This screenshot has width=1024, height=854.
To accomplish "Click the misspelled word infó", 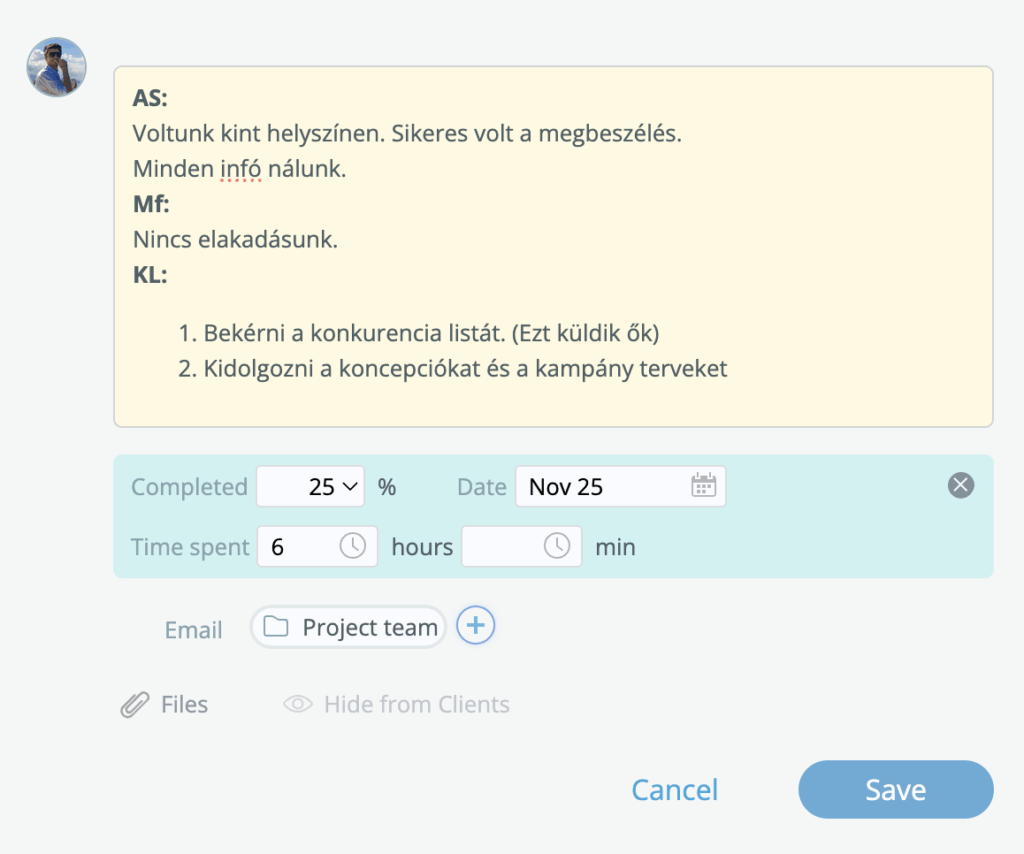I will pos(240,170).
